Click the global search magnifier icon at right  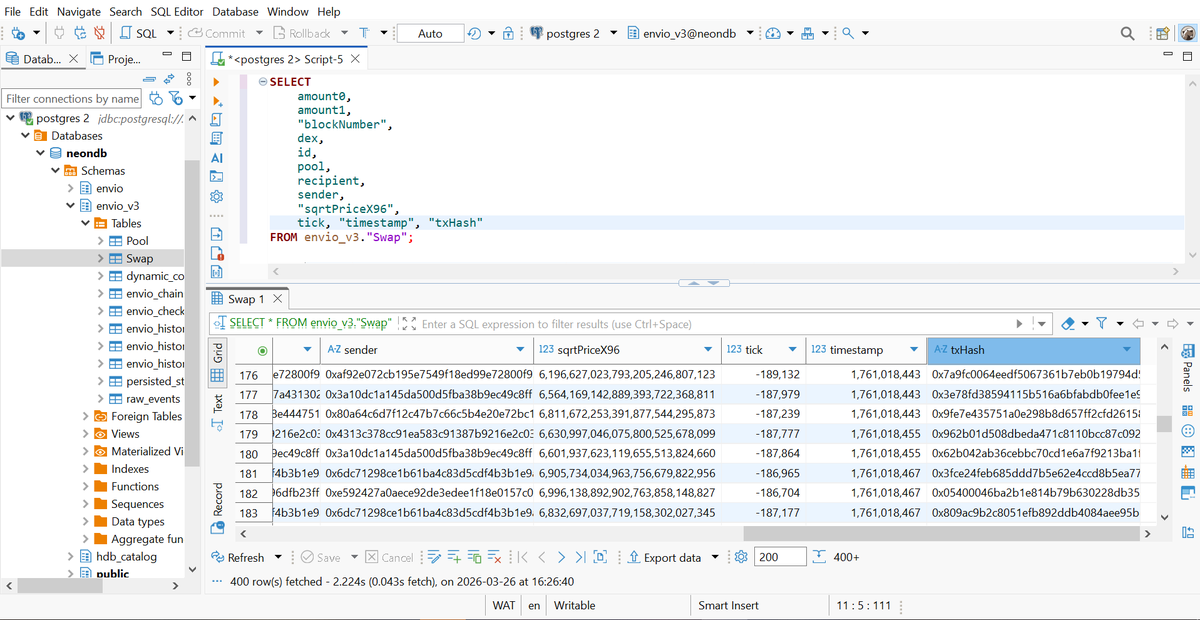1128,33
